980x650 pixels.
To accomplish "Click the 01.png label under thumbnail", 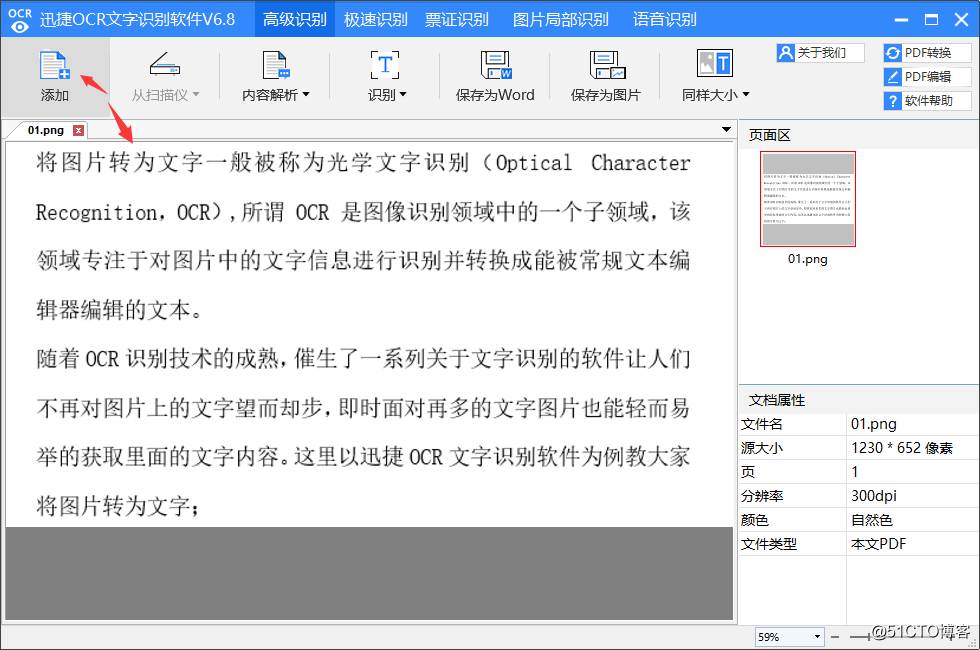I will pyautogui.click(x=808, y=259).
